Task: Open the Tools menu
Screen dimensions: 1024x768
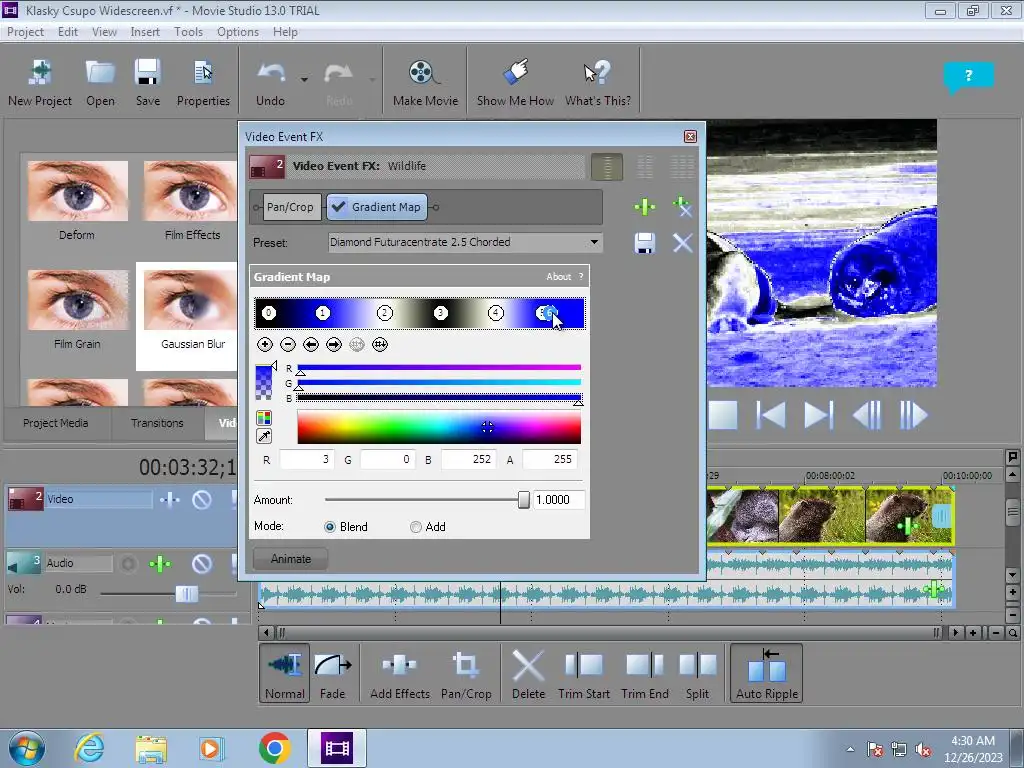Action: point(188,32)
